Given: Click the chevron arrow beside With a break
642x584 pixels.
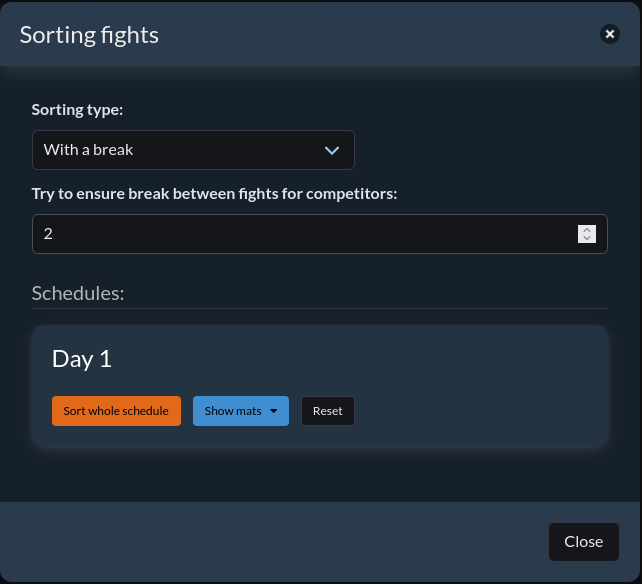Looking at the screenshot, I should (x=333, y=150).
